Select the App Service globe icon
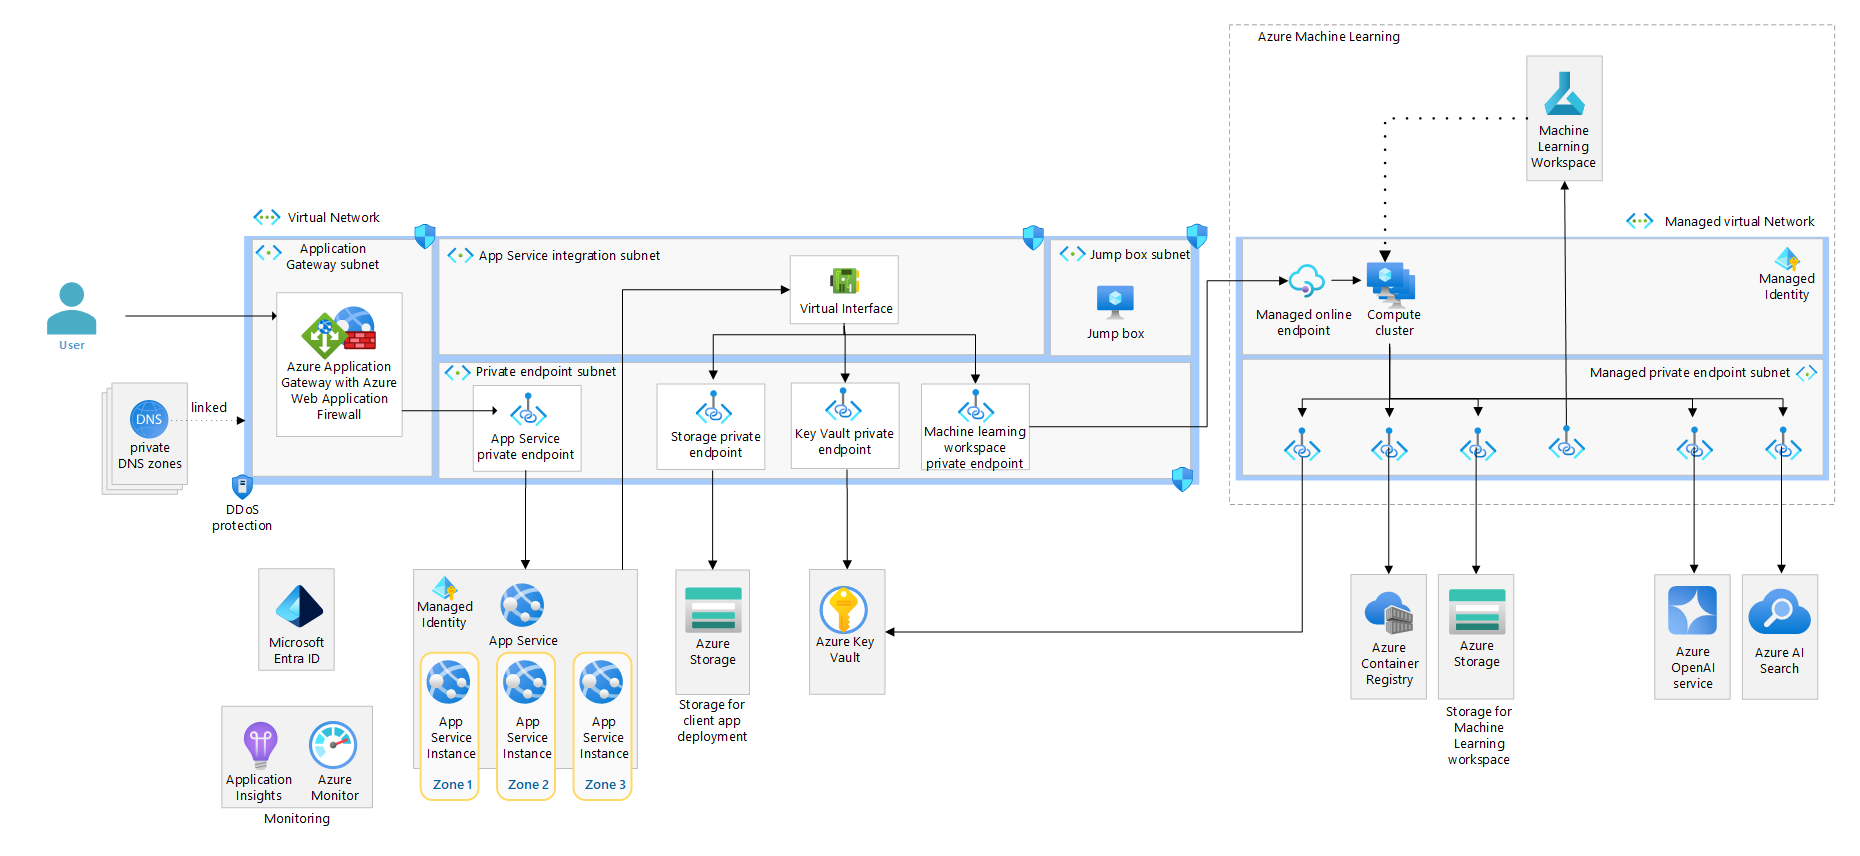1860x856 pixels. click(522, 605)
